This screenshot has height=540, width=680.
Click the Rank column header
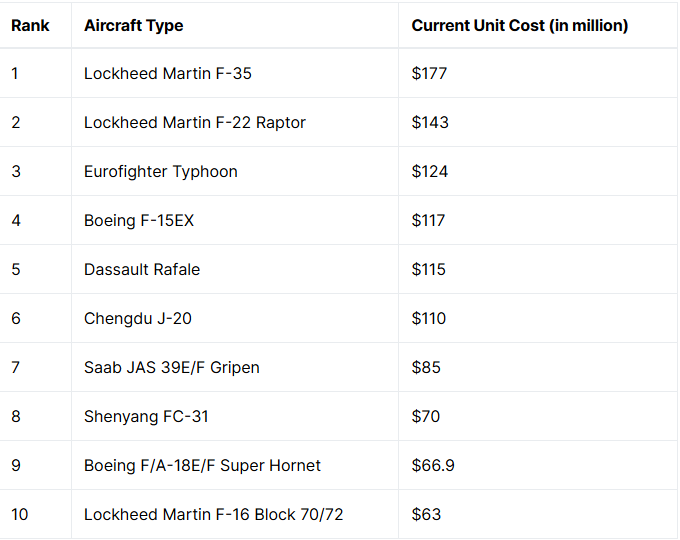click(x=30, y=25)
